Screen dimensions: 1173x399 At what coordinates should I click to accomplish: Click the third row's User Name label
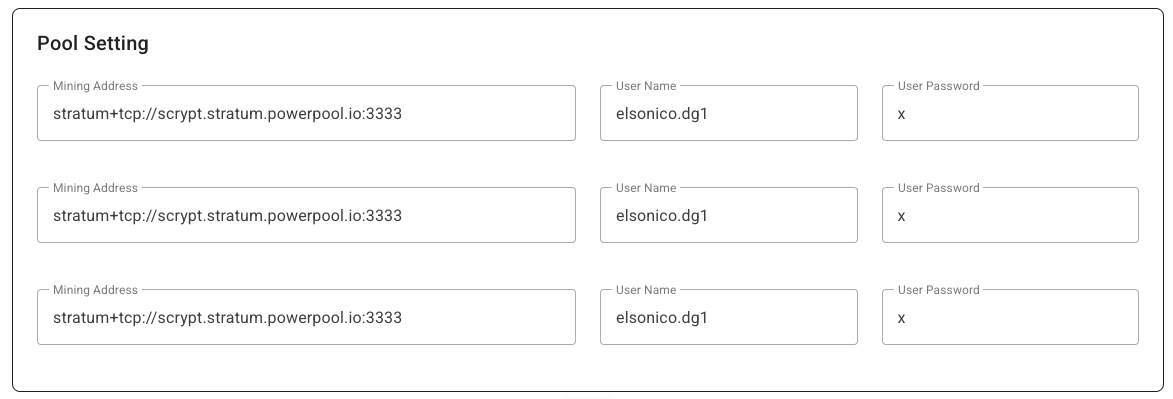[646, 290]
